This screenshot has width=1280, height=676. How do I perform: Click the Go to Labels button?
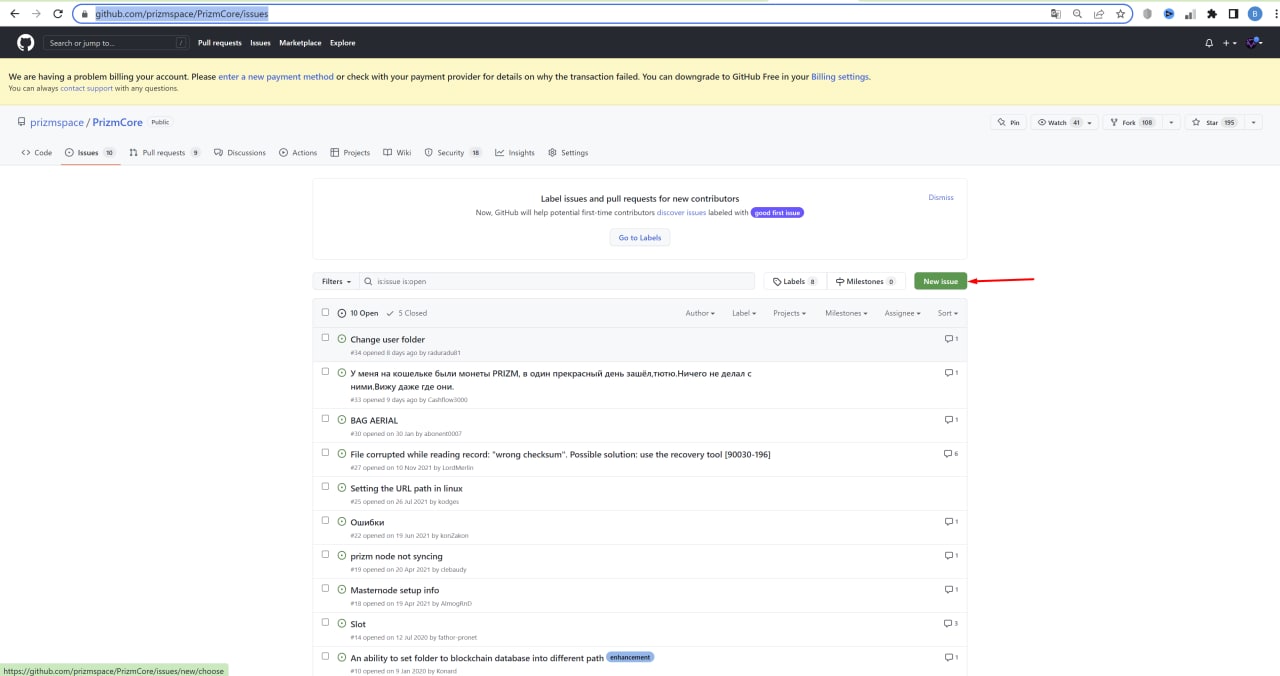coord(640,238)
